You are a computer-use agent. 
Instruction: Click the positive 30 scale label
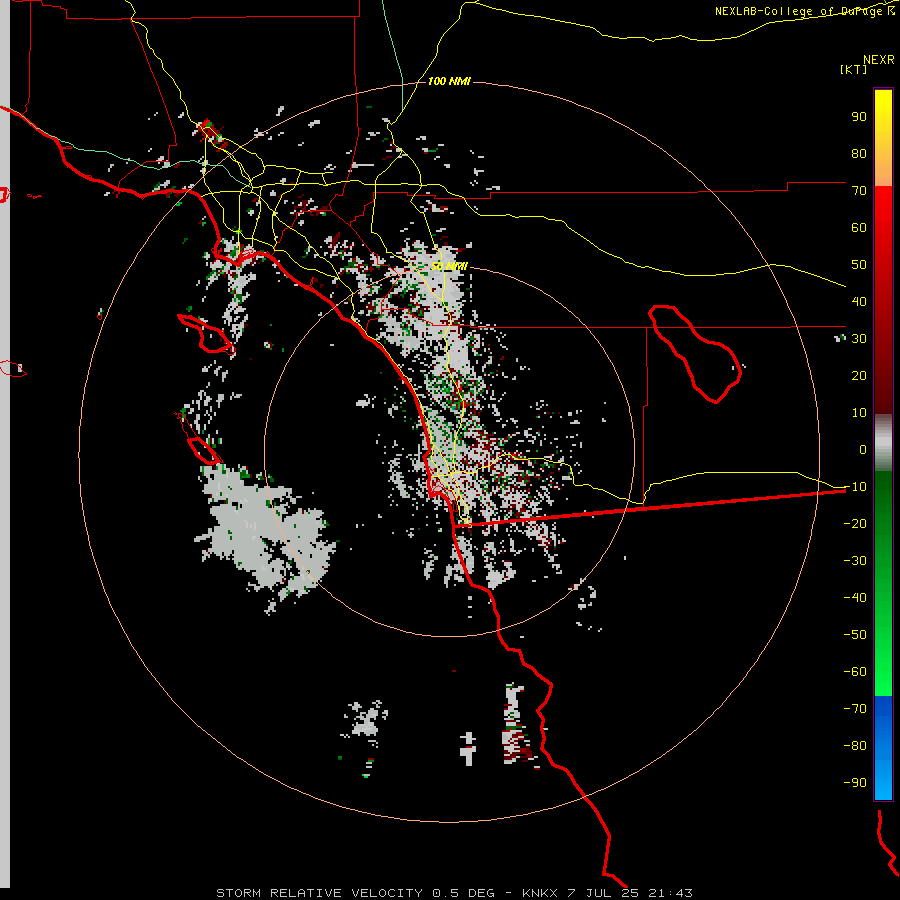coord(859,339)
